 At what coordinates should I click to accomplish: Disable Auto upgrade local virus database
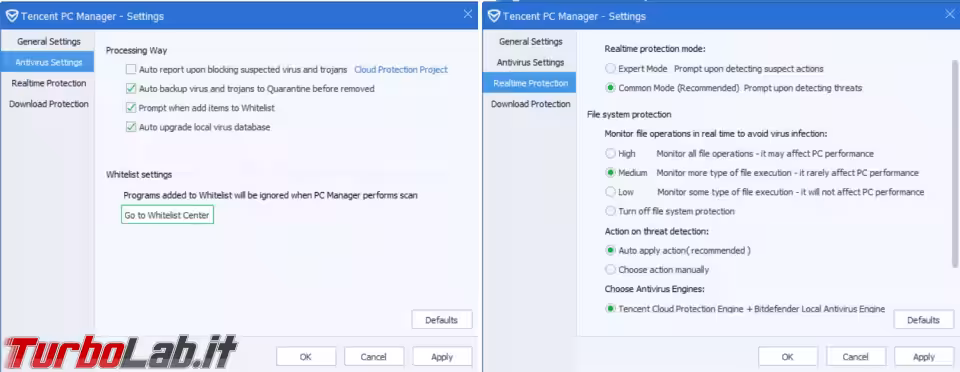coord(131,127)
